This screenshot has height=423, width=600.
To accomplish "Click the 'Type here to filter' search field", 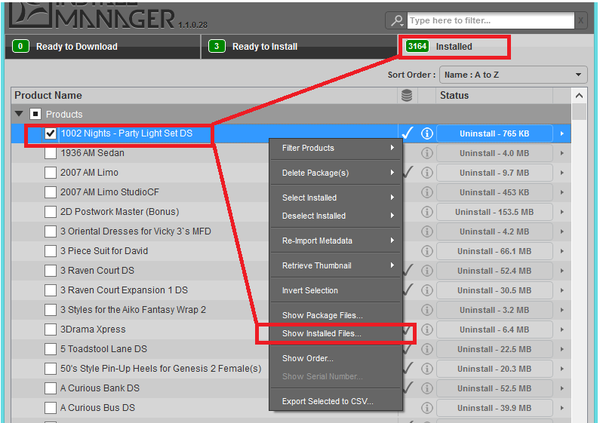I will [491, 20].
